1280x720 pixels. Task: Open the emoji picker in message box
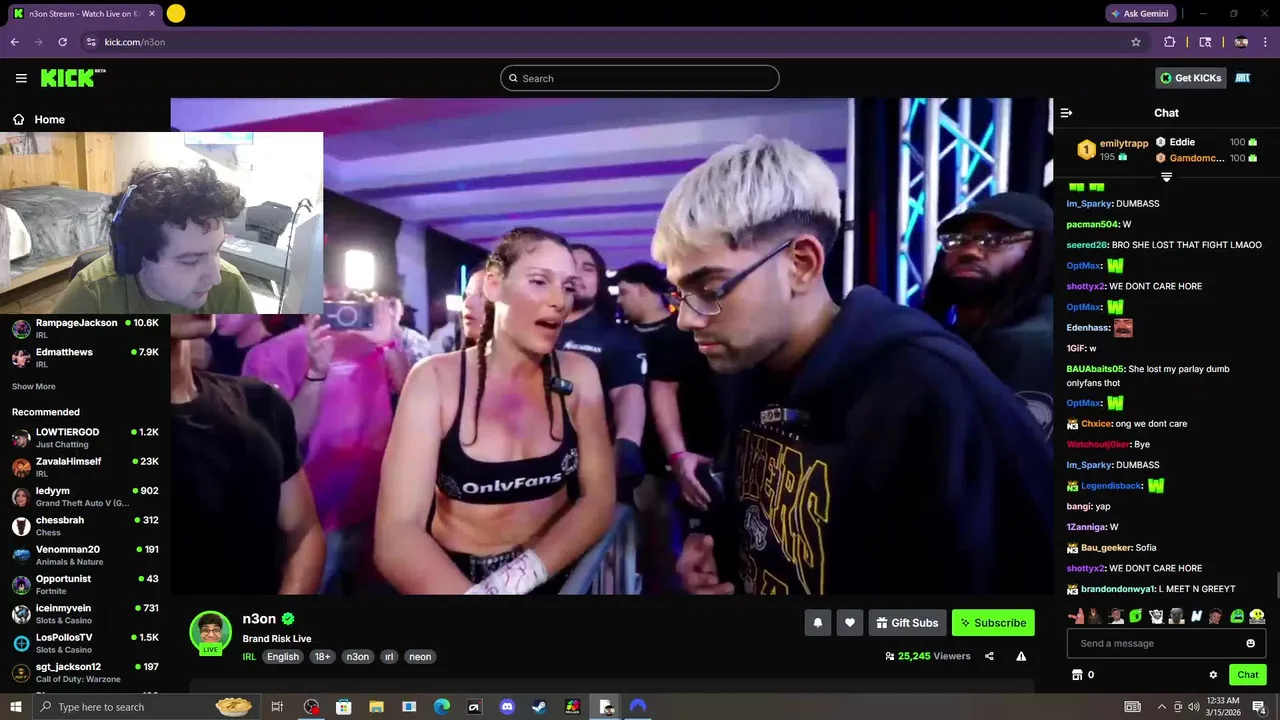pos(1250,643)
